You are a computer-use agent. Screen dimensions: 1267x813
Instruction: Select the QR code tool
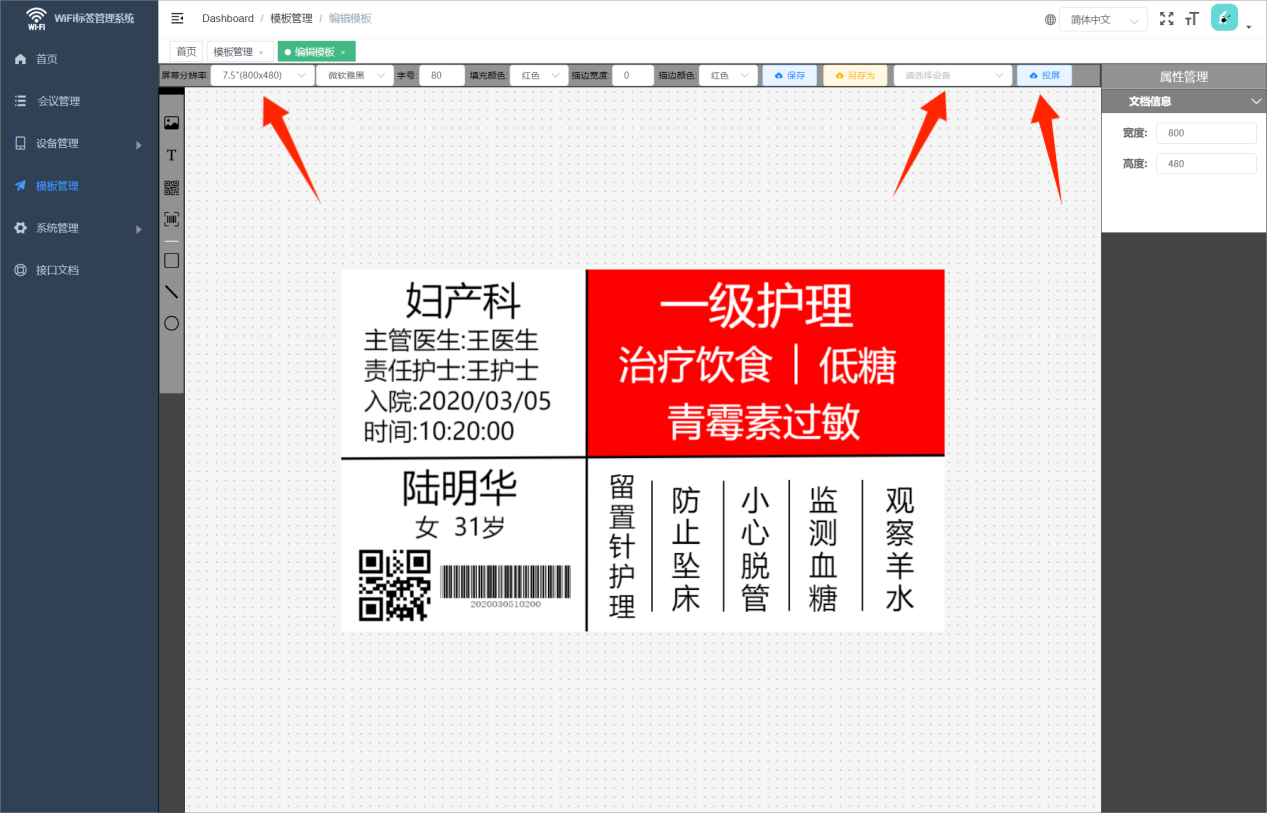click(171, 187)
